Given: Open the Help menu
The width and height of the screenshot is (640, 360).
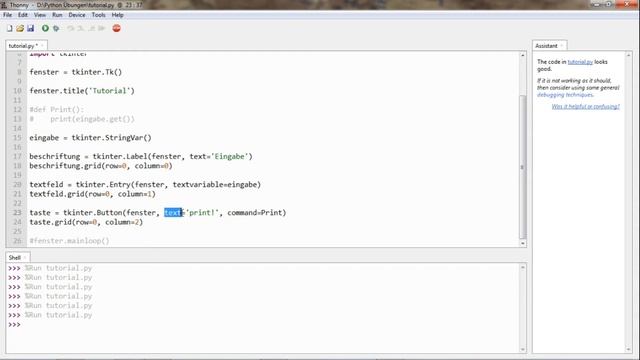Looking at the screenshot, I should (x=117, y=15).
